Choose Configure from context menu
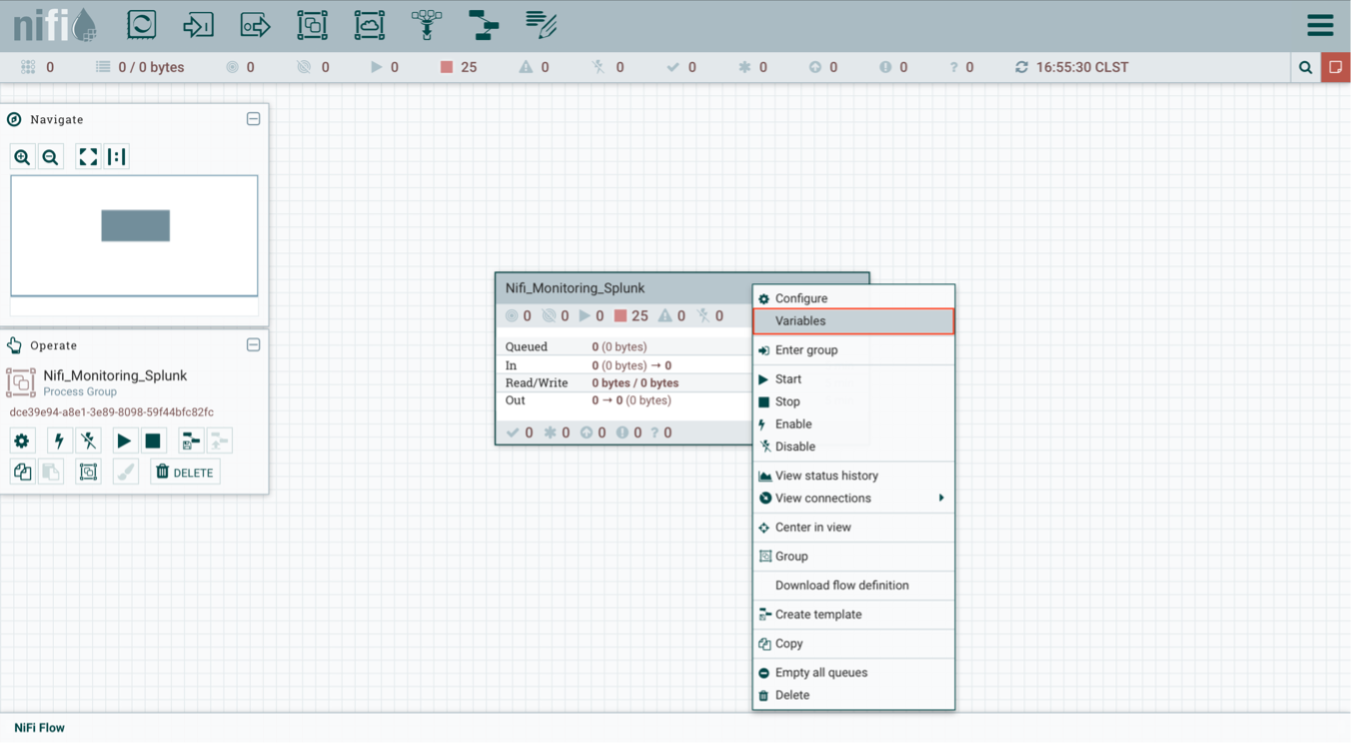 [x=853, y=298]
